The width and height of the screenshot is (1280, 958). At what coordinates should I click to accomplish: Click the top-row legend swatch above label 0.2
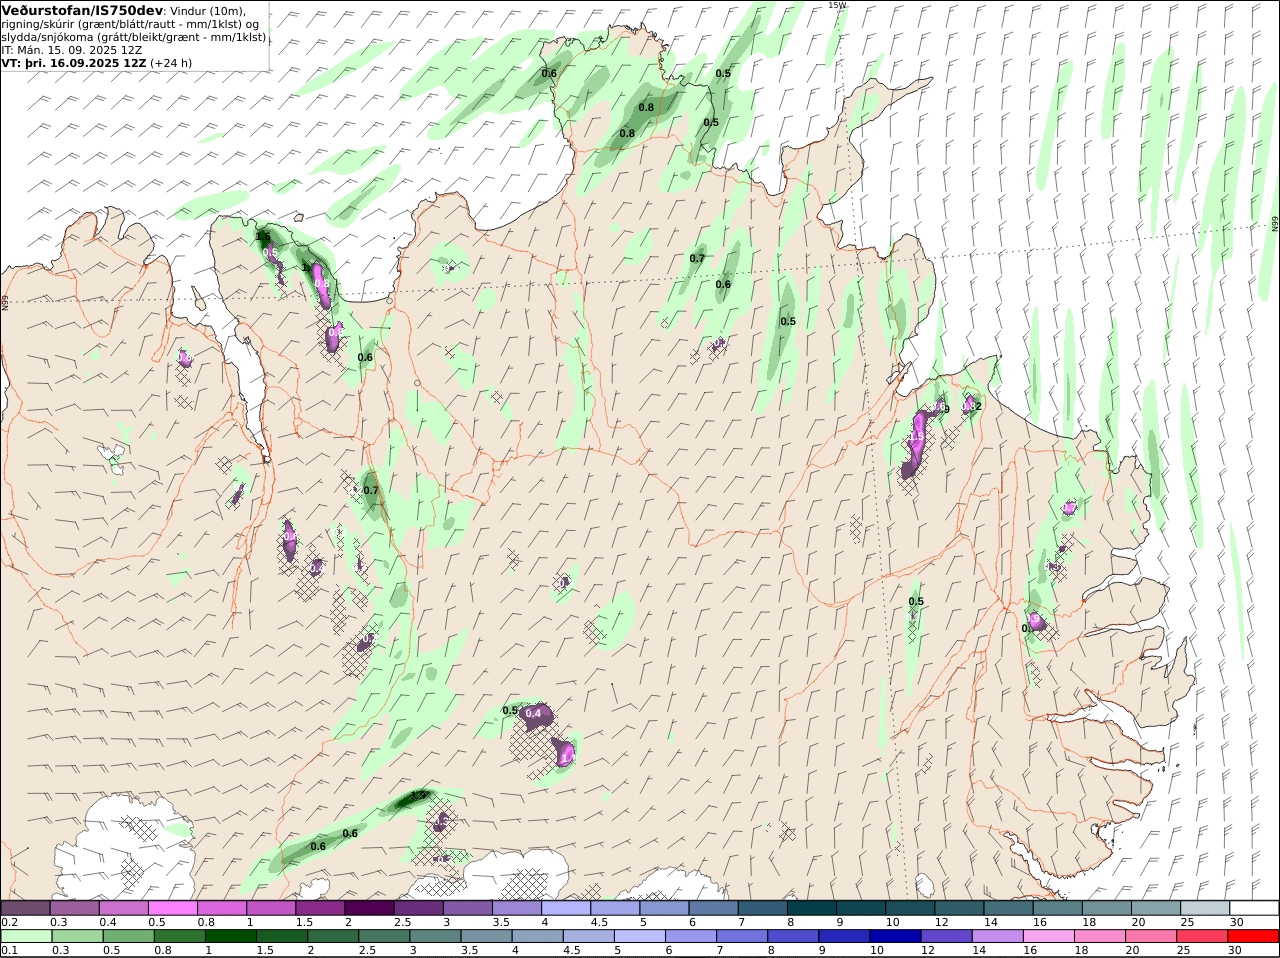(25, 907)
